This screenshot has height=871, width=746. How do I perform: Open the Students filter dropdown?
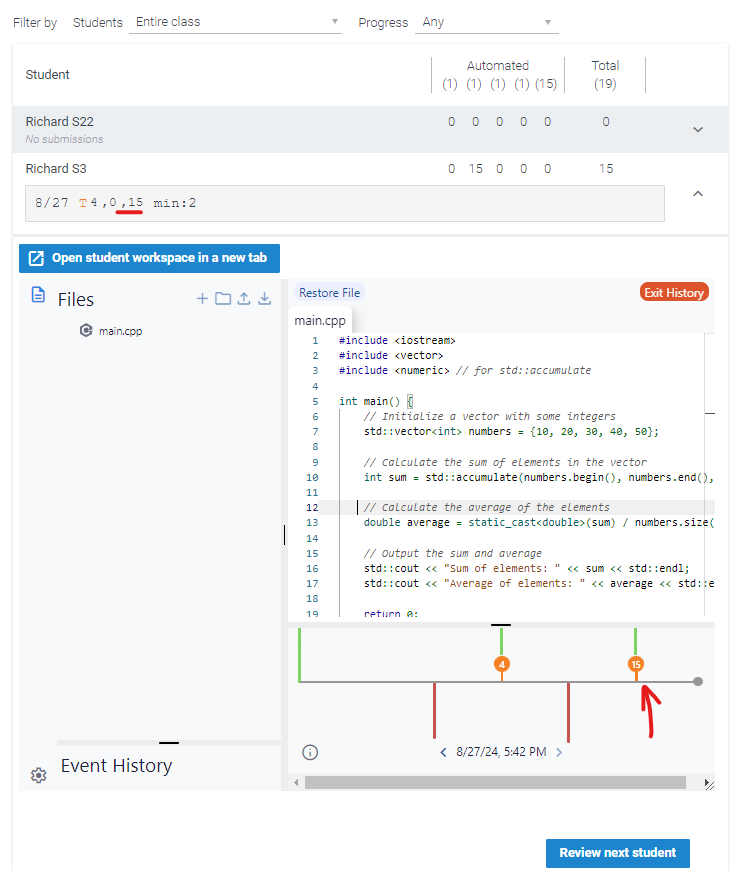237,22
